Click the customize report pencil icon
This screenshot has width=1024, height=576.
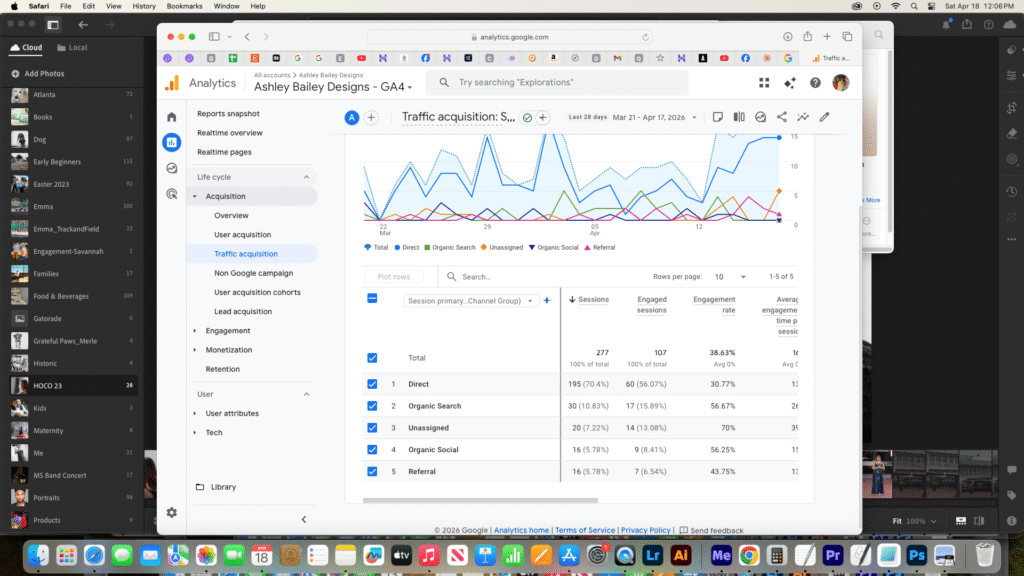824,117
